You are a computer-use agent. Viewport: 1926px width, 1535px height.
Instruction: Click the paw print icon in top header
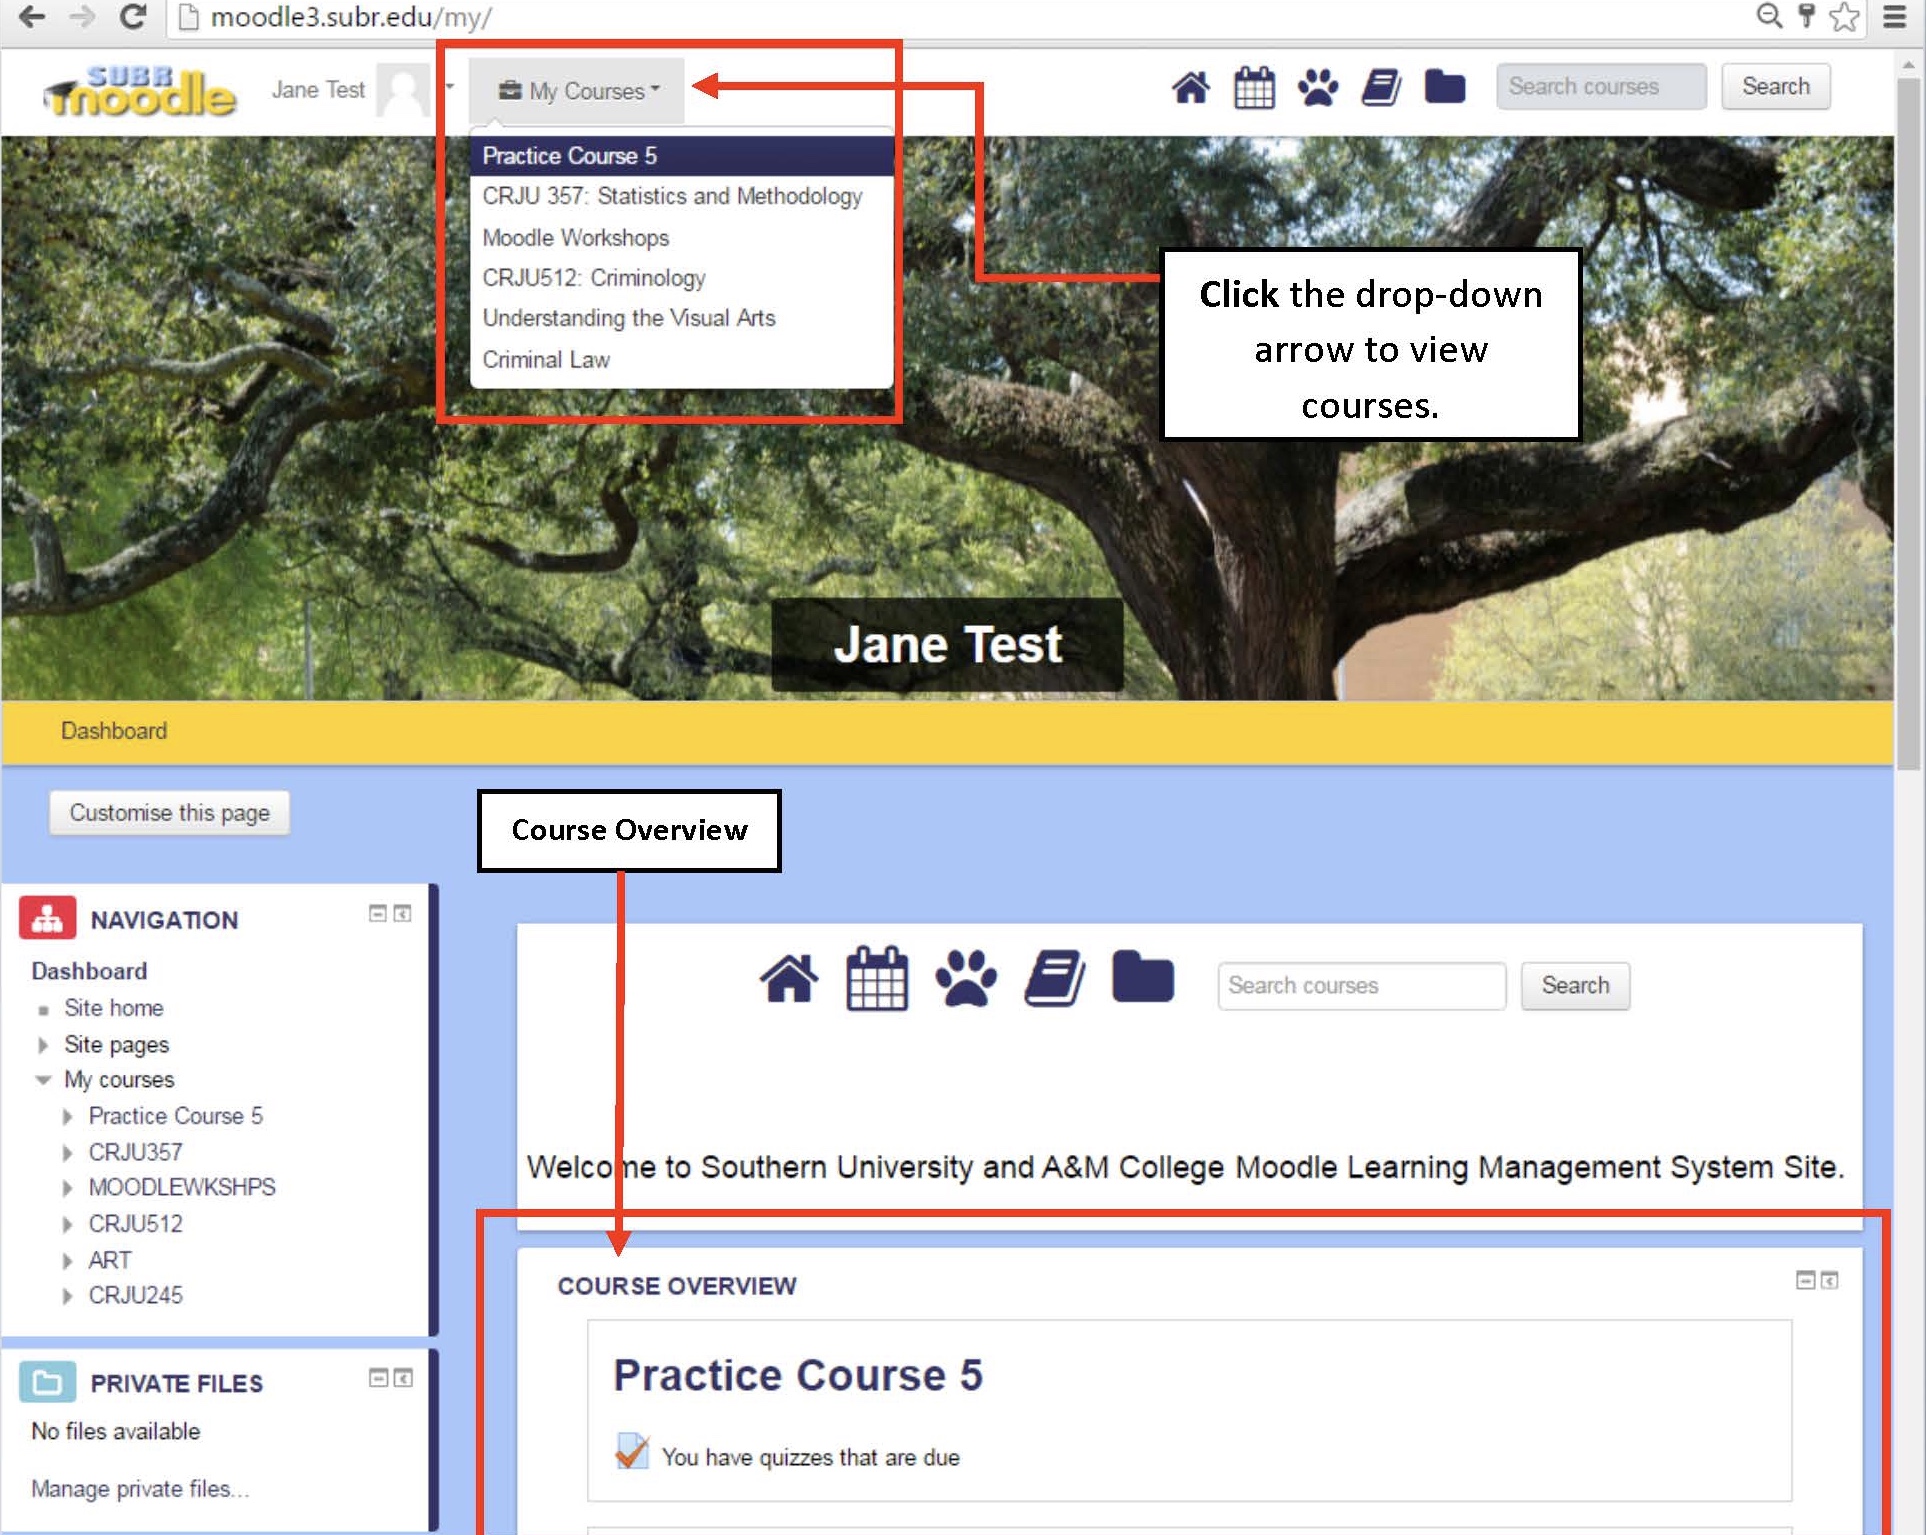point(1318,88)
